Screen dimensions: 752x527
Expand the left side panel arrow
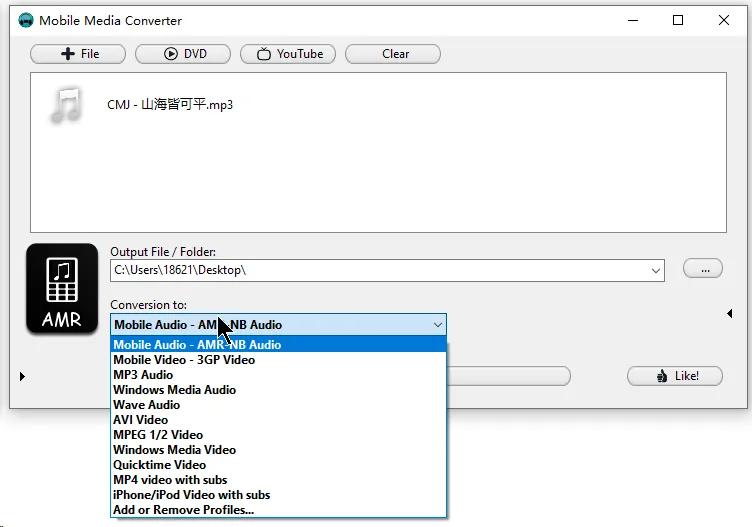(22, 376)
